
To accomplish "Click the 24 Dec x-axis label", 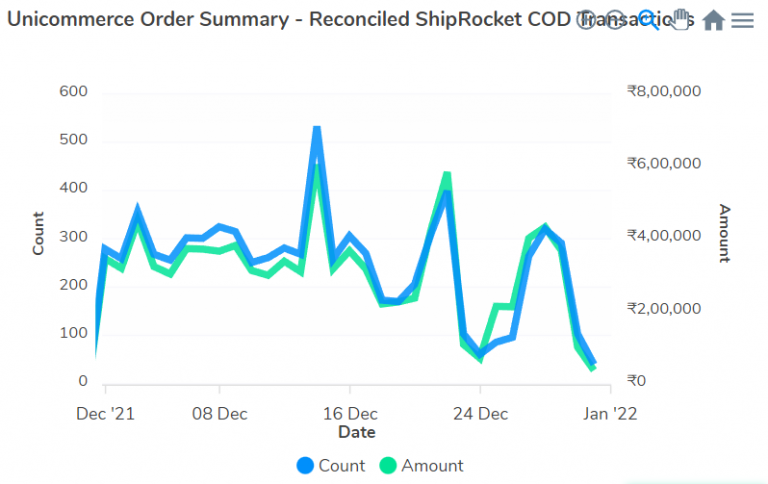I will (480, 413).
